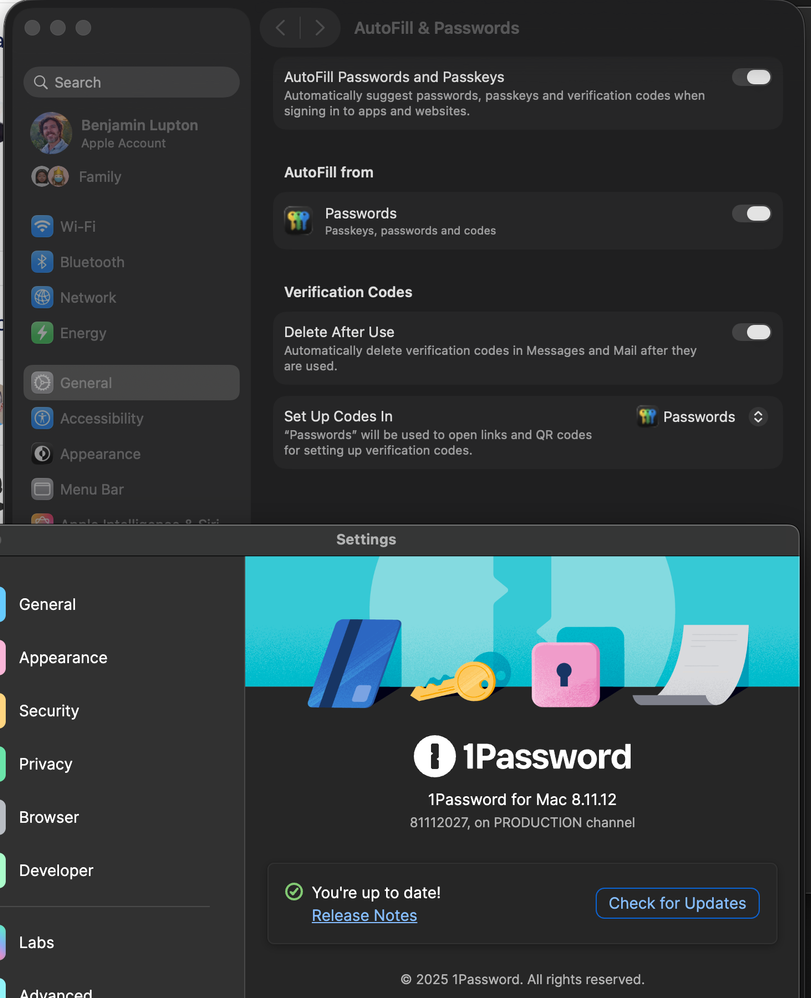Select the Energy battery icon

coord(42,333)
